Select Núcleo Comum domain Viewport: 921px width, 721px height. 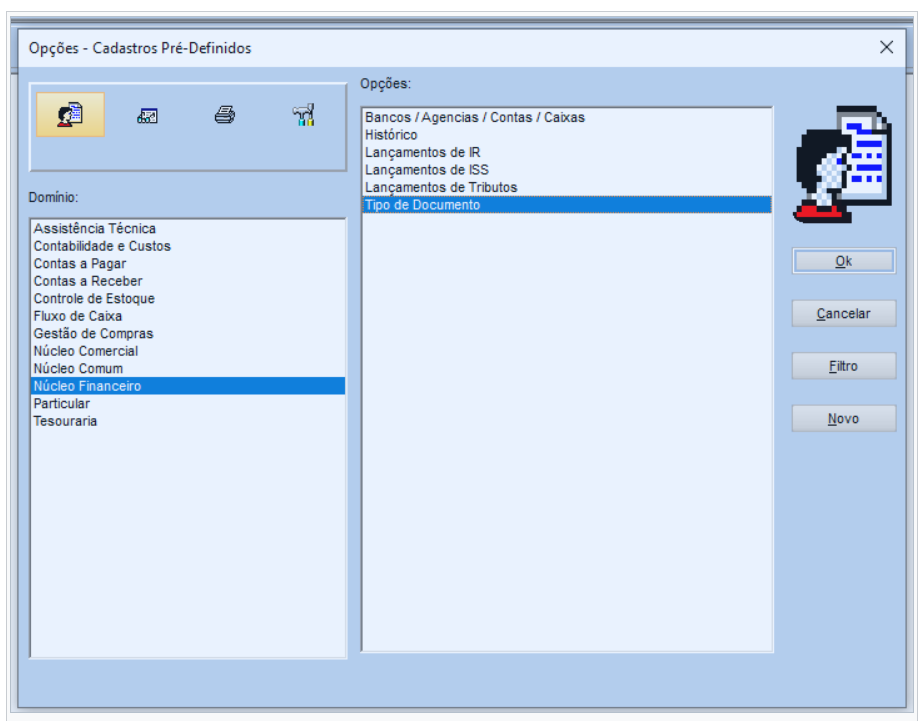pyautogui.click(x=187, y=369)
